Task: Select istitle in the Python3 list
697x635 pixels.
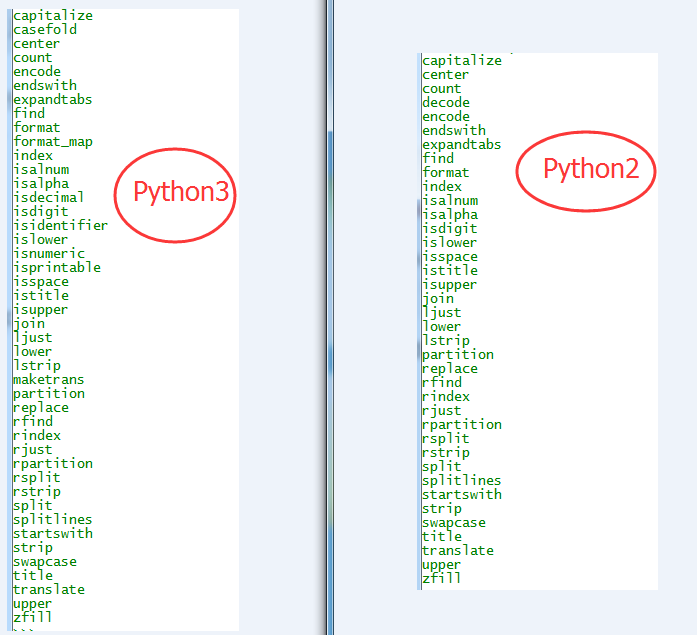Action: (41, 296)
